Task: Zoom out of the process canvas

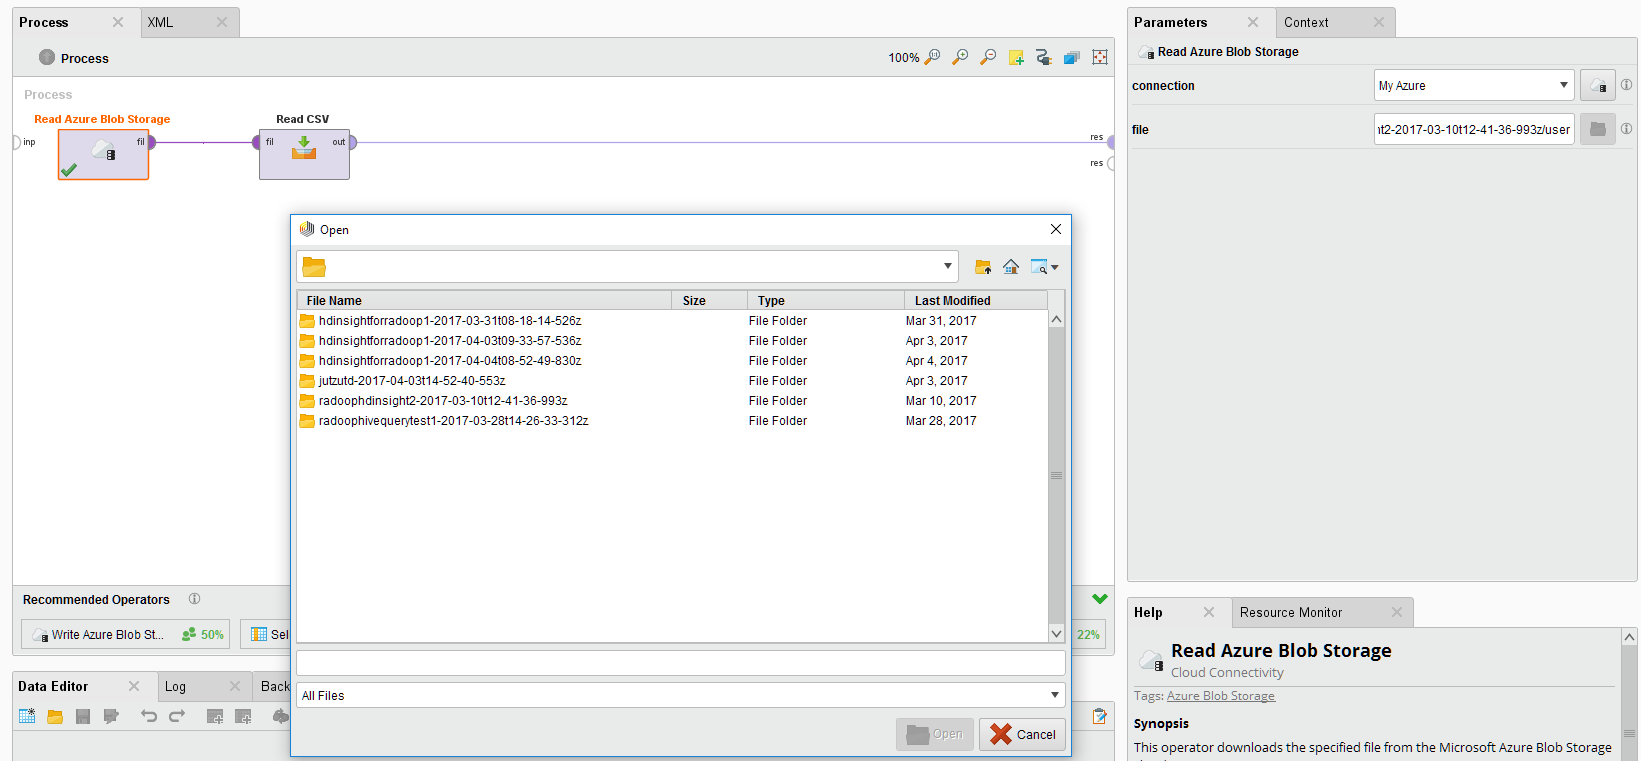Action: tap(988, 58)
